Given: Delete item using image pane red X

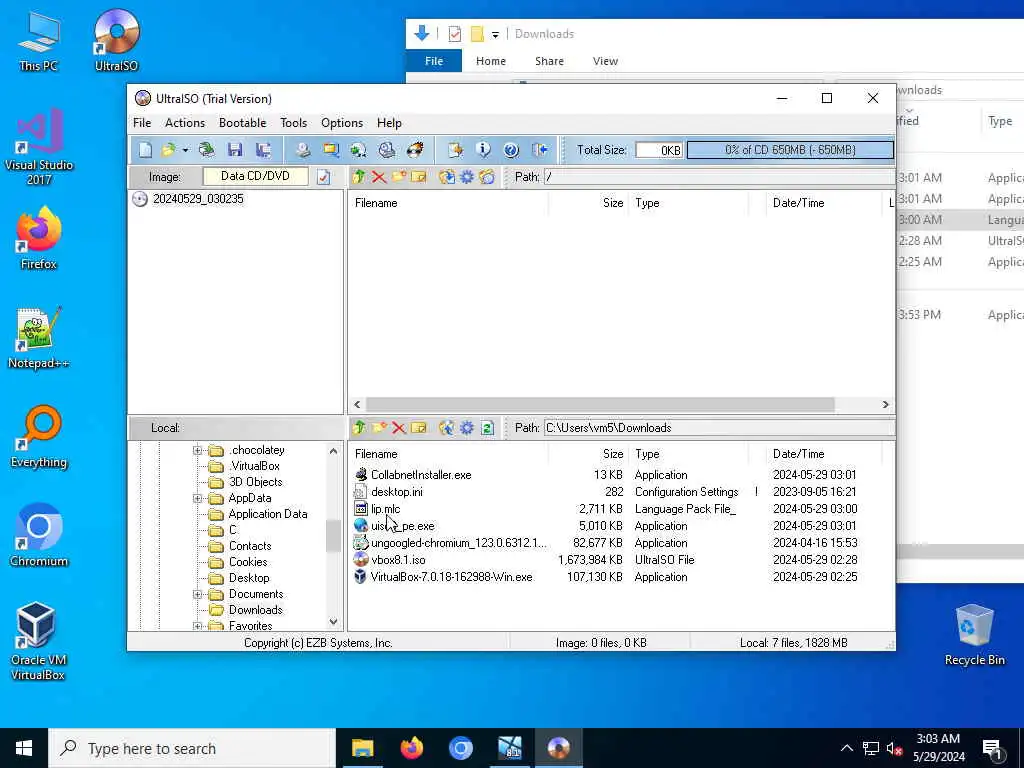Looking at the screenshot, I should click(x=379, y=176).
